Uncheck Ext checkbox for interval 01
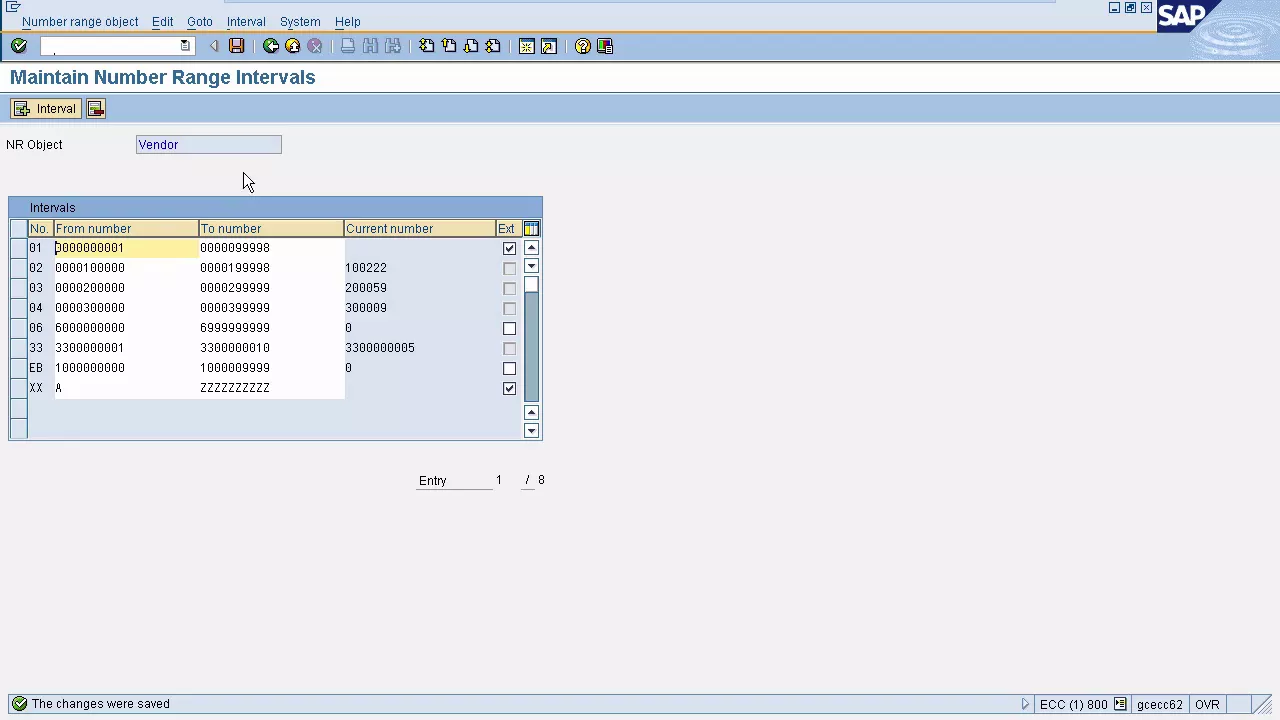 (510, 248)
